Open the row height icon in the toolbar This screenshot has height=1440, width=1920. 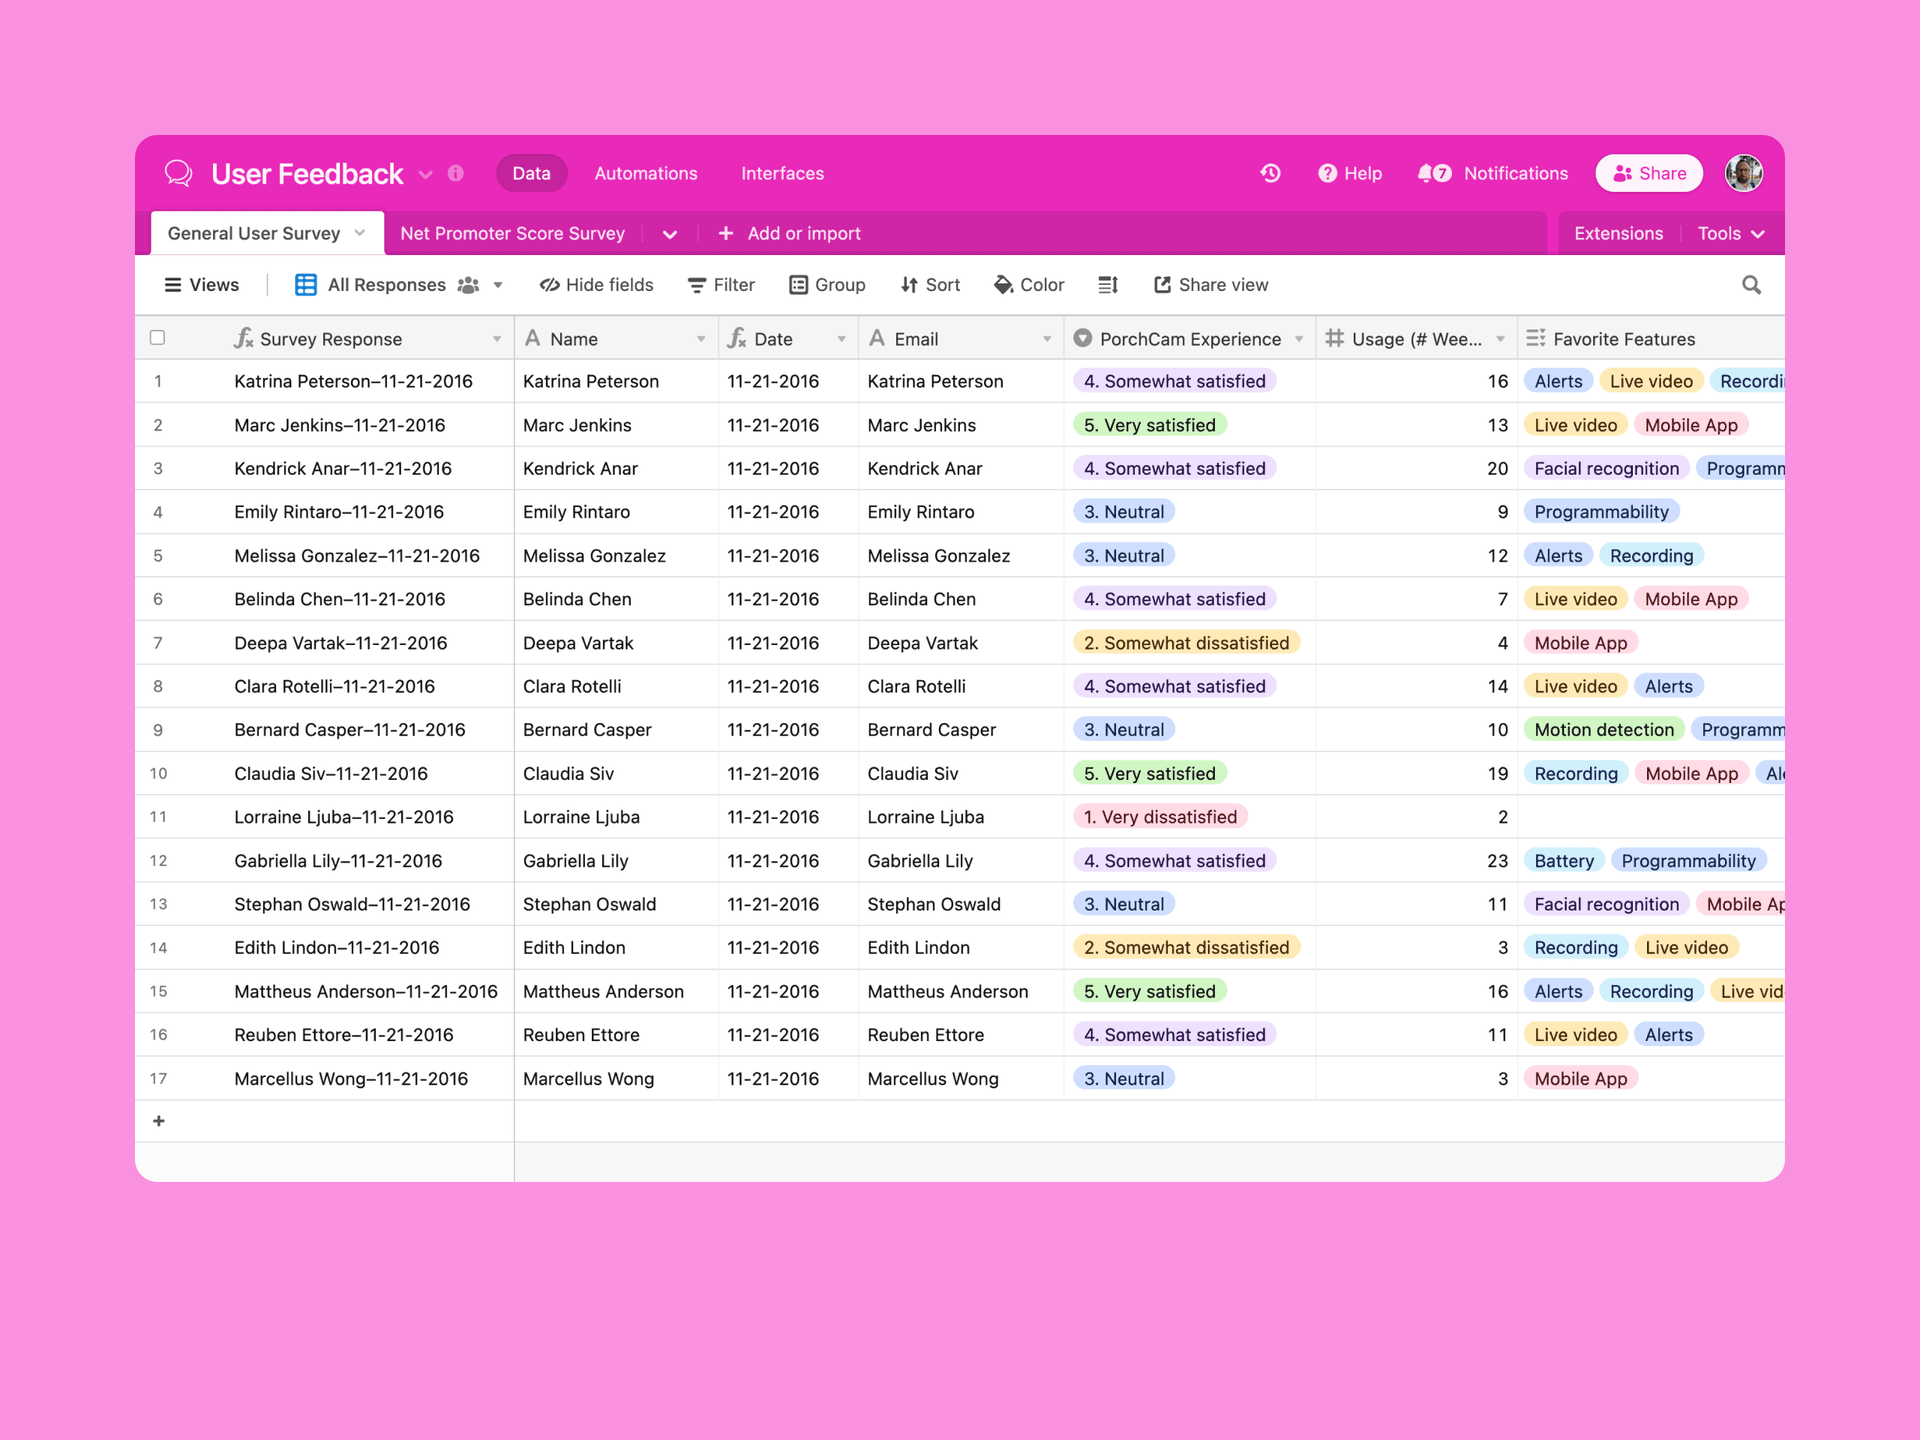[x=1108, y=285]
